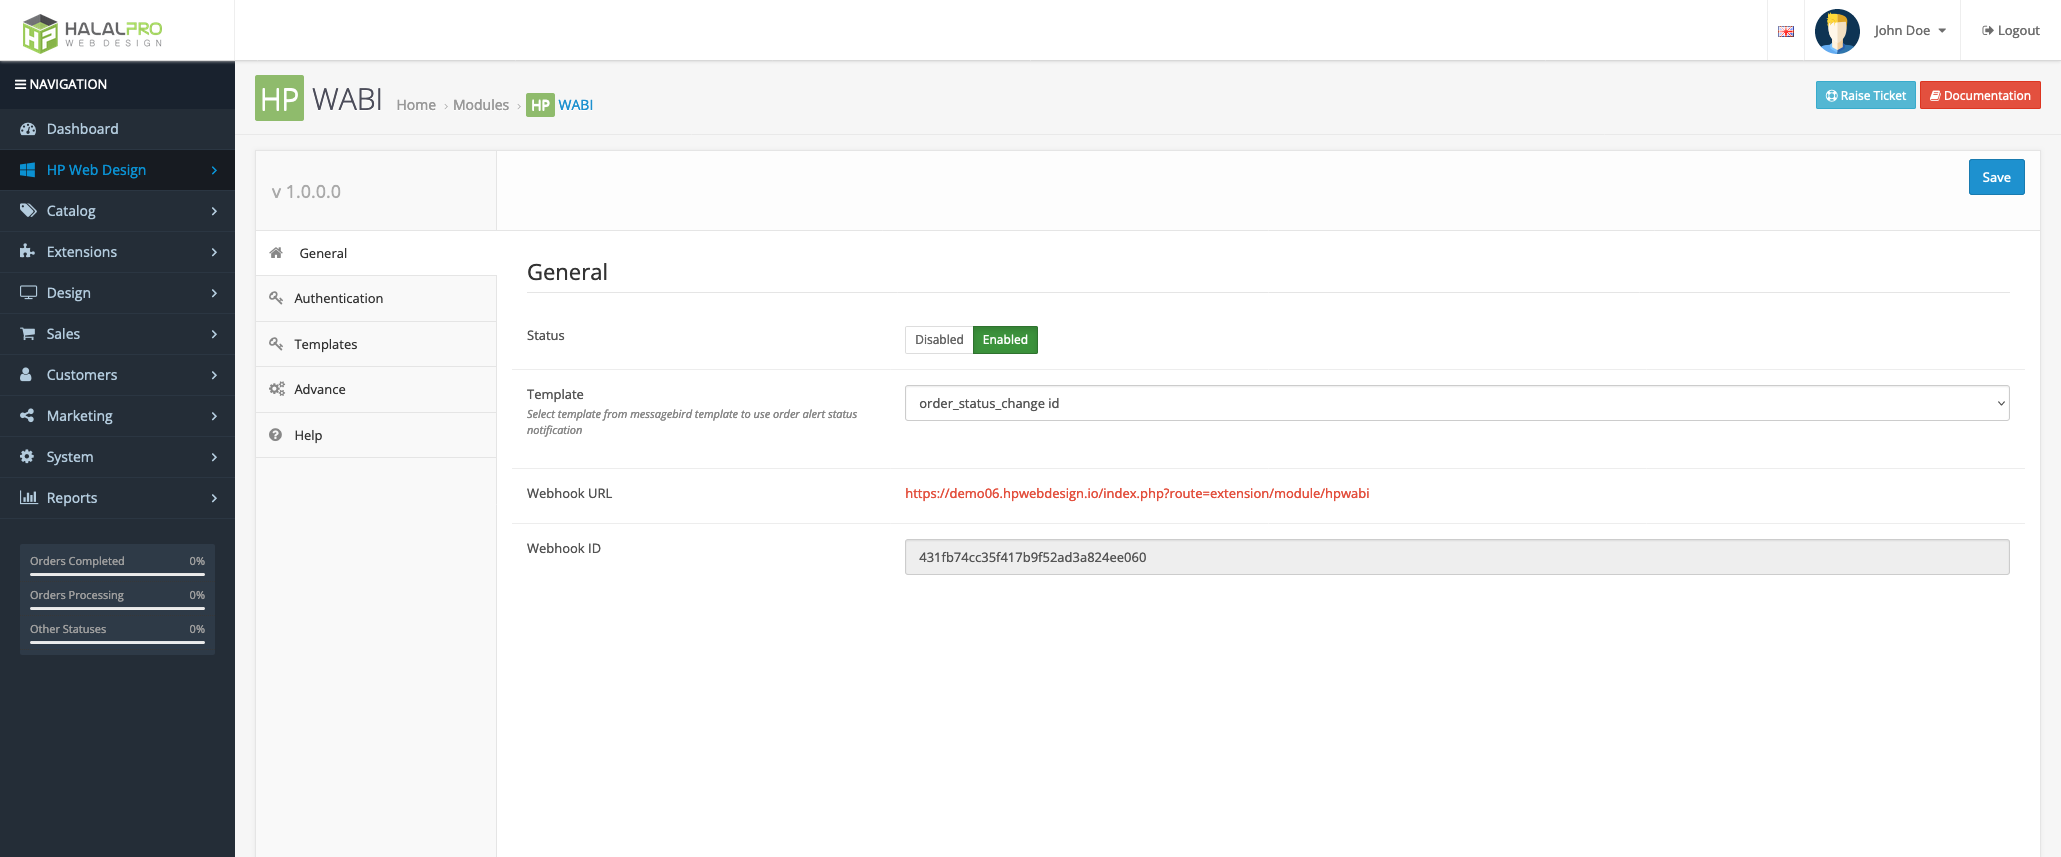
Task: Click the small HP badge in breadcrumb
Action: (540, 105)
